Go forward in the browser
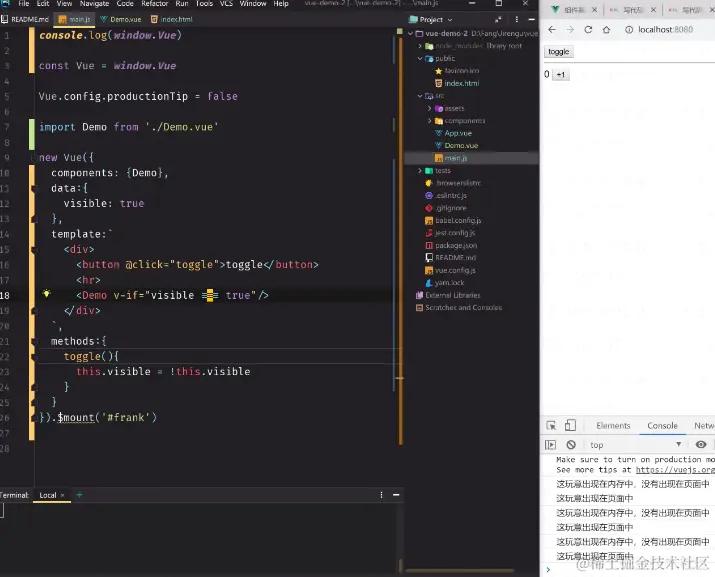This screenshot has height=577, width=715. tap(570, 30)
